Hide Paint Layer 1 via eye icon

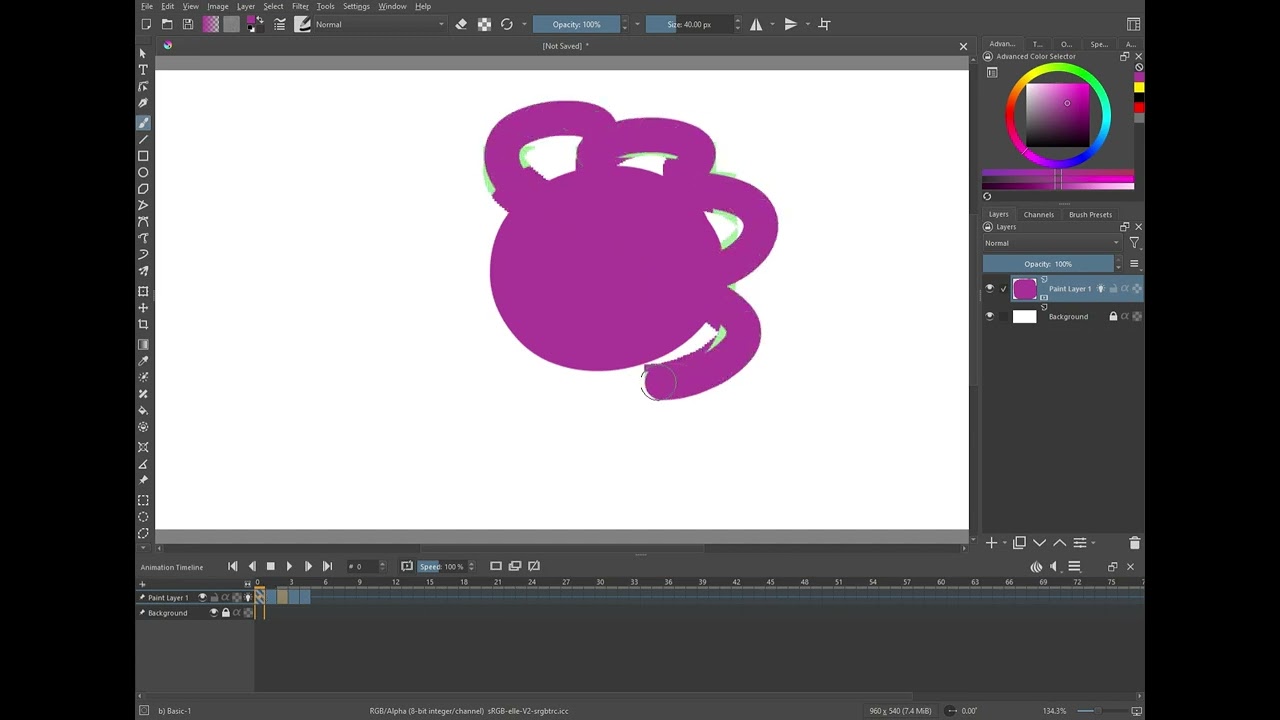coord(990,289)
